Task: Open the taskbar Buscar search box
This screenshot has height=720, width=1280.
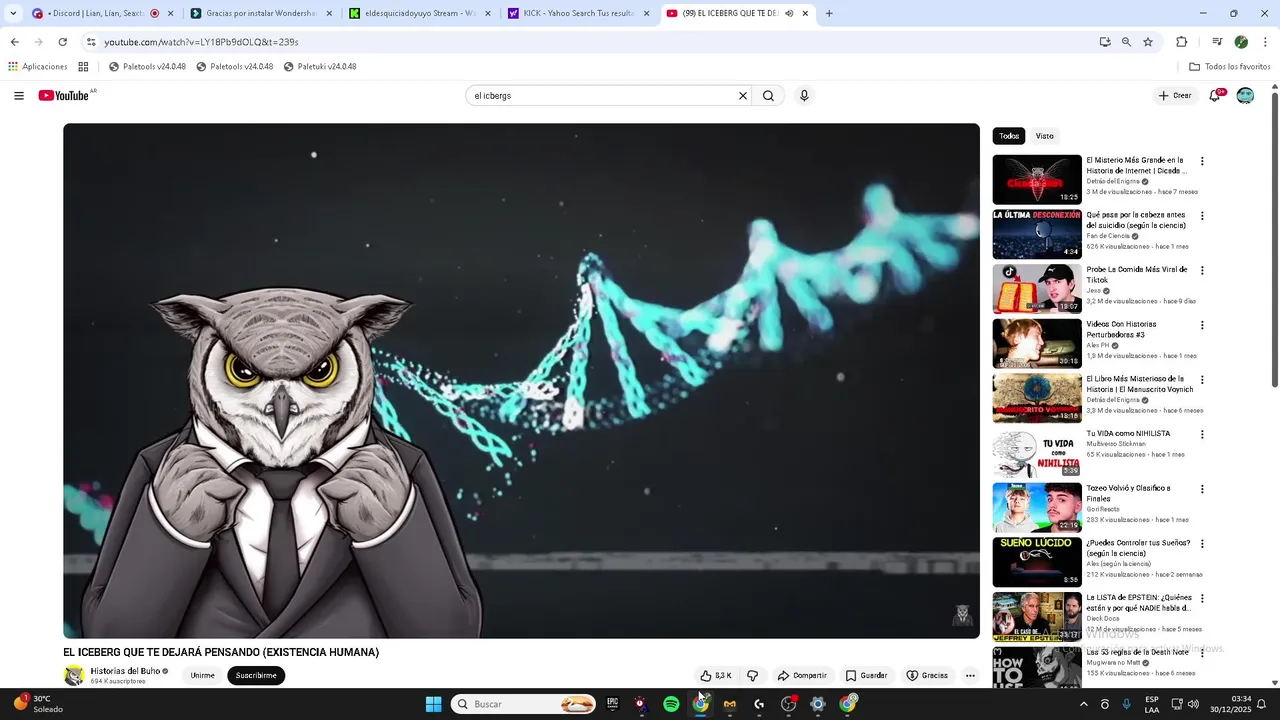Action: pyautogui.click(x=525, y=704)
